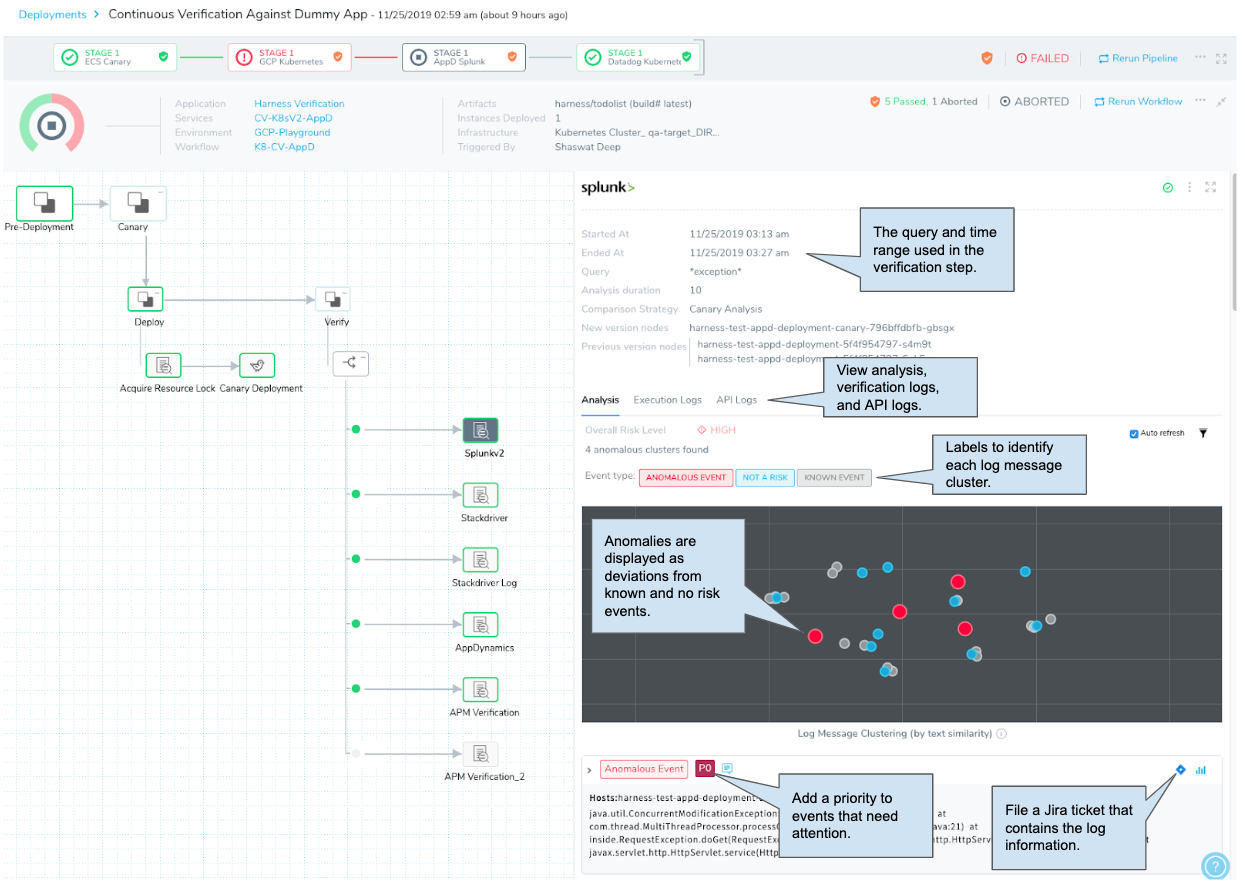Image resolution: width=1245 pixels, height=893 pixels.
Task: Select the AppD Splunk pipeline stage
Action: click(x=464, y=57)
